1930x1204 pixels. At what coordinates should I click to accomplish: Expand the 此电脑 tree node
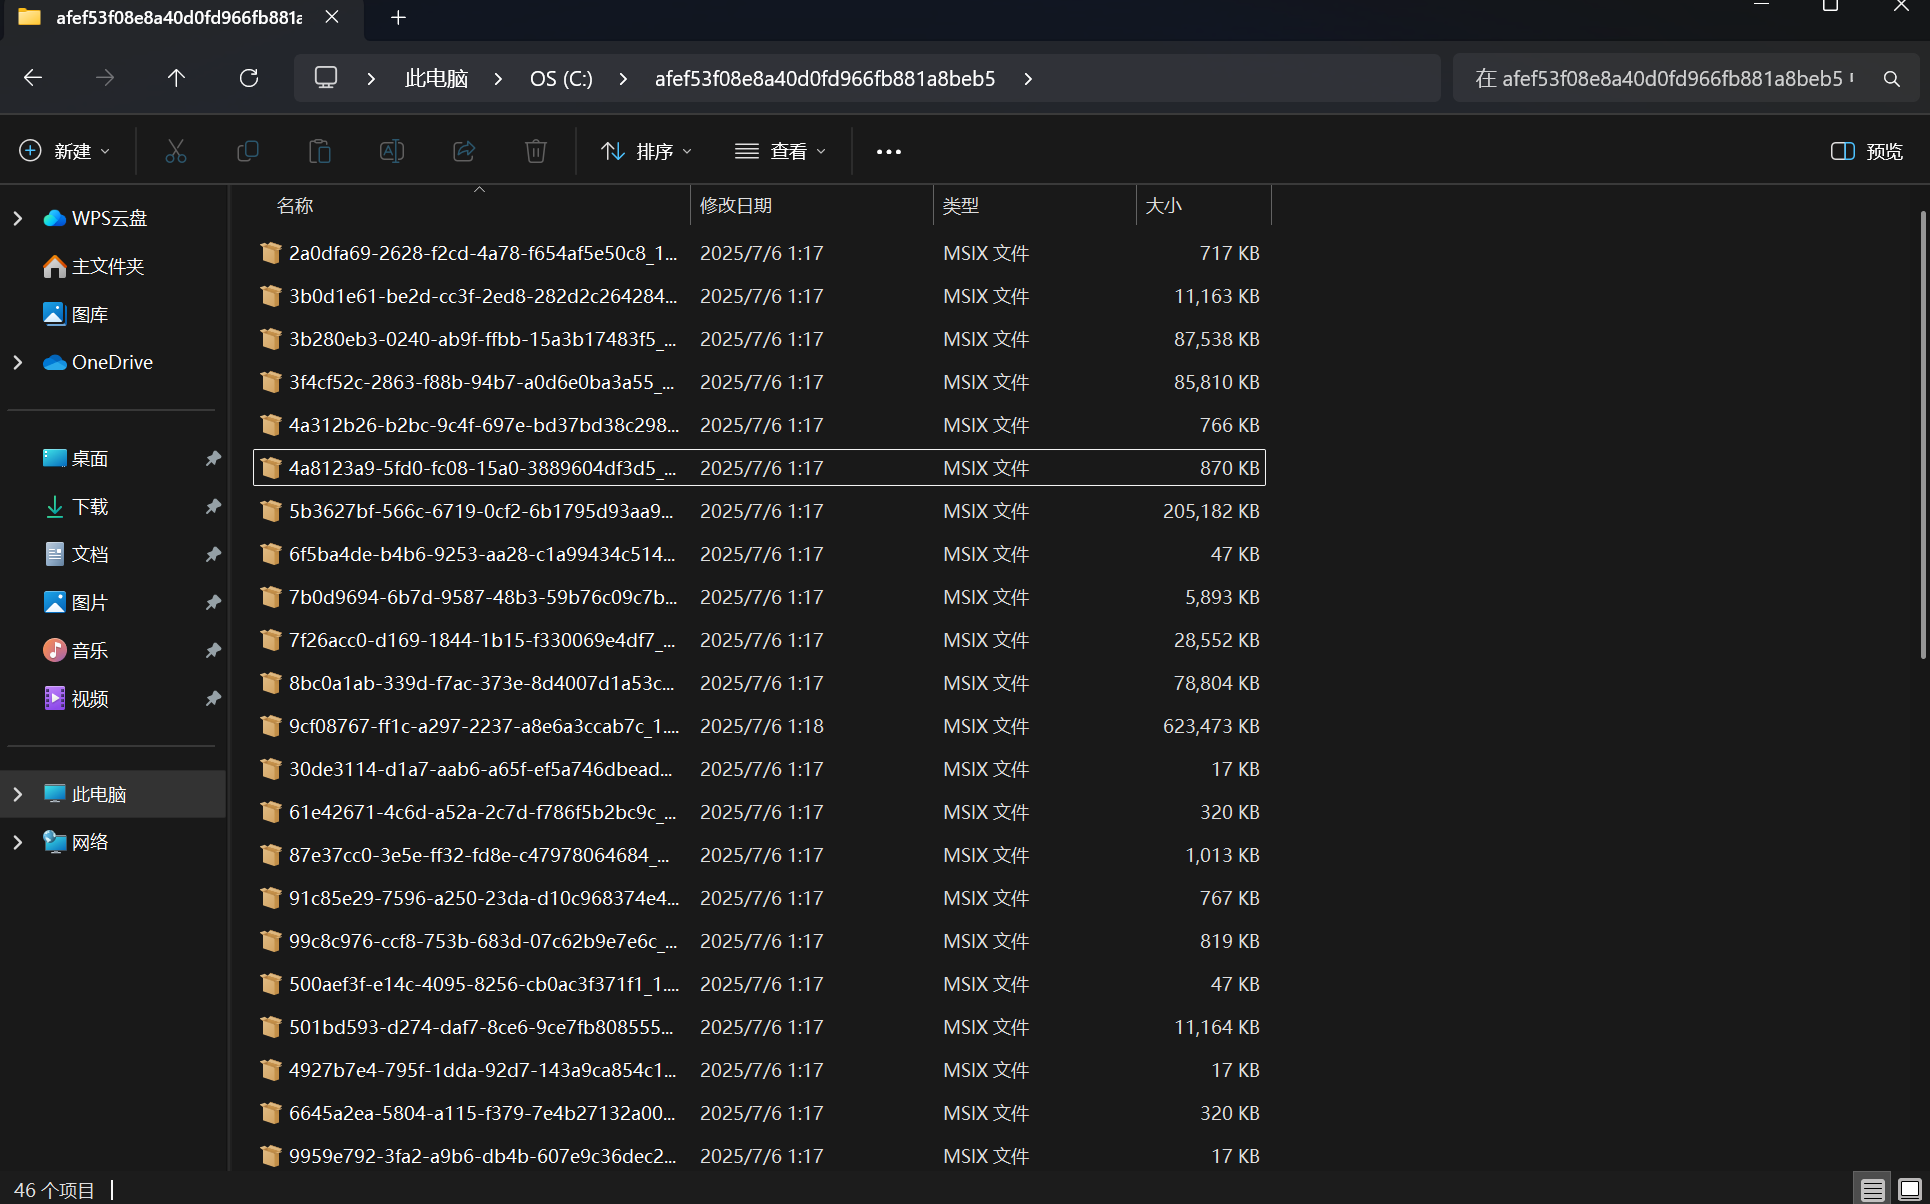pos(17,794)
